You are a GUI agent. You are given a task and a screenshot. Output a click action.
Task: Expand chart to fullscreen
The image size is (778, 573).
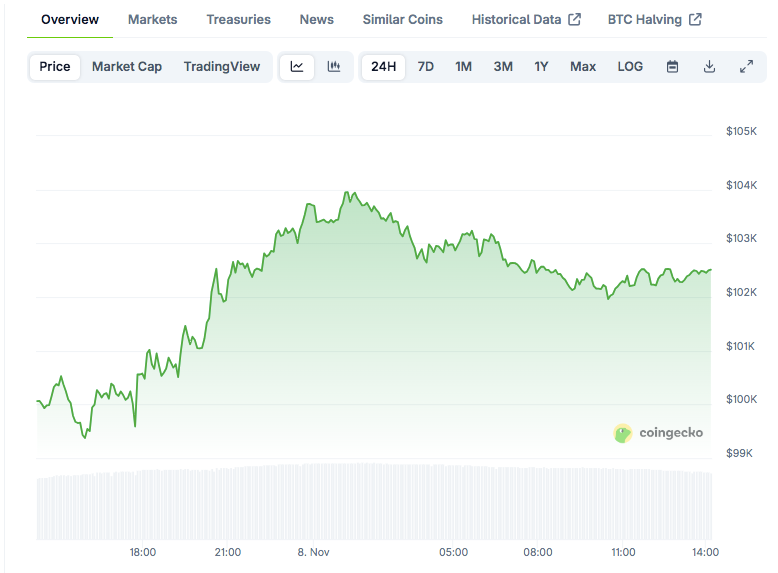(x=746, y=67)
